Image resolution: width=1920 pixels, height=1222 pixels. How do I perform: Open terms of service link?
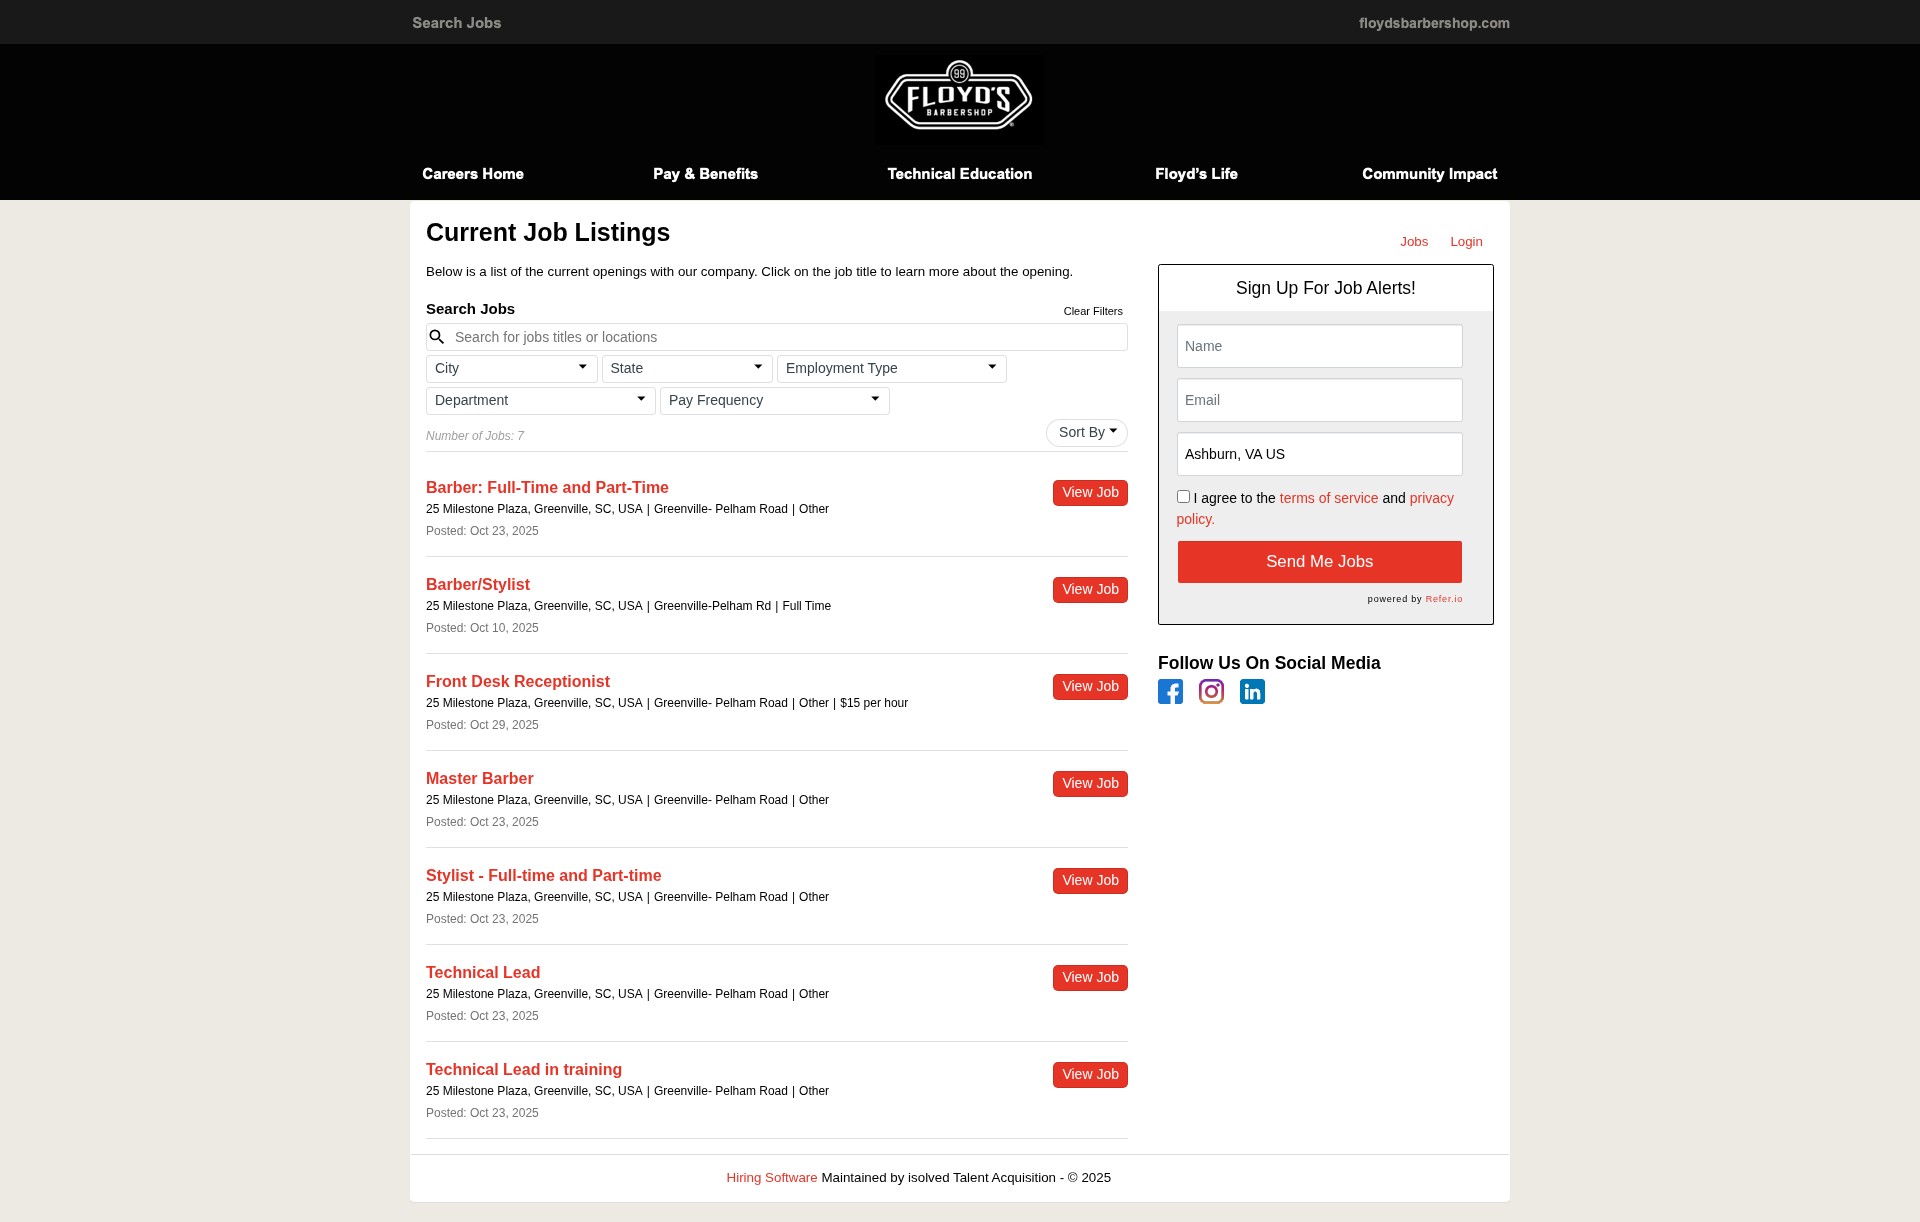[x=1328, y=498]
